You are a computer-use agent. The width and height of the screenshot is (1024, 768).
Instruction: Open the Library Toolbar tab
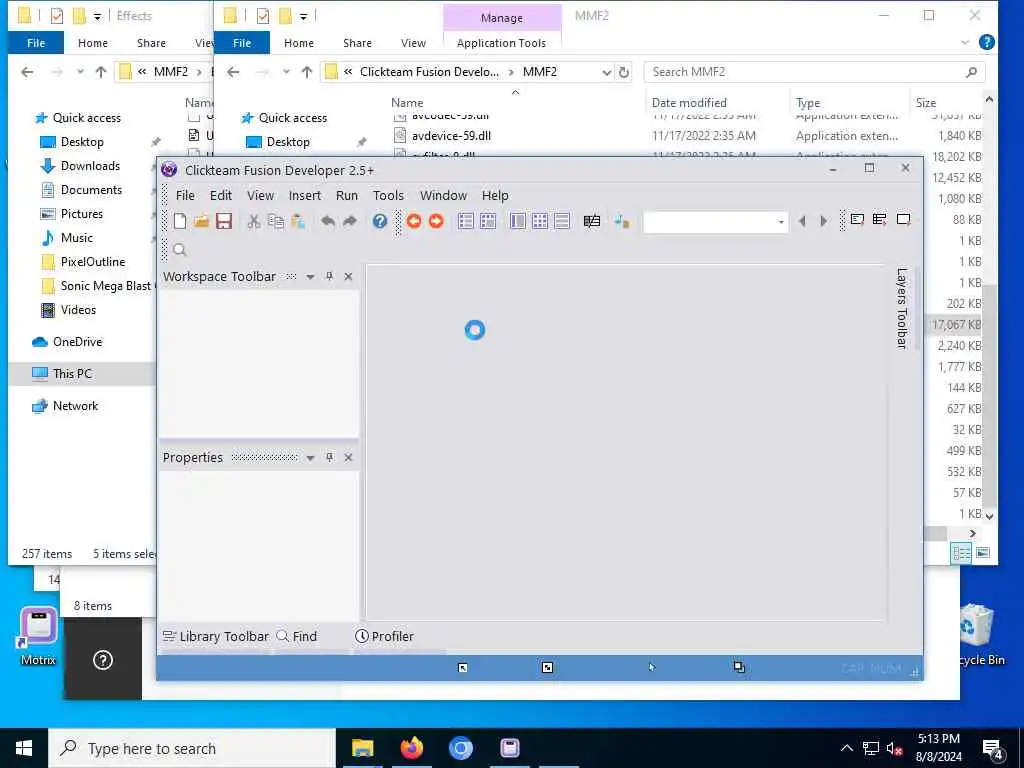pyautogui.click(x=216, y=636)
